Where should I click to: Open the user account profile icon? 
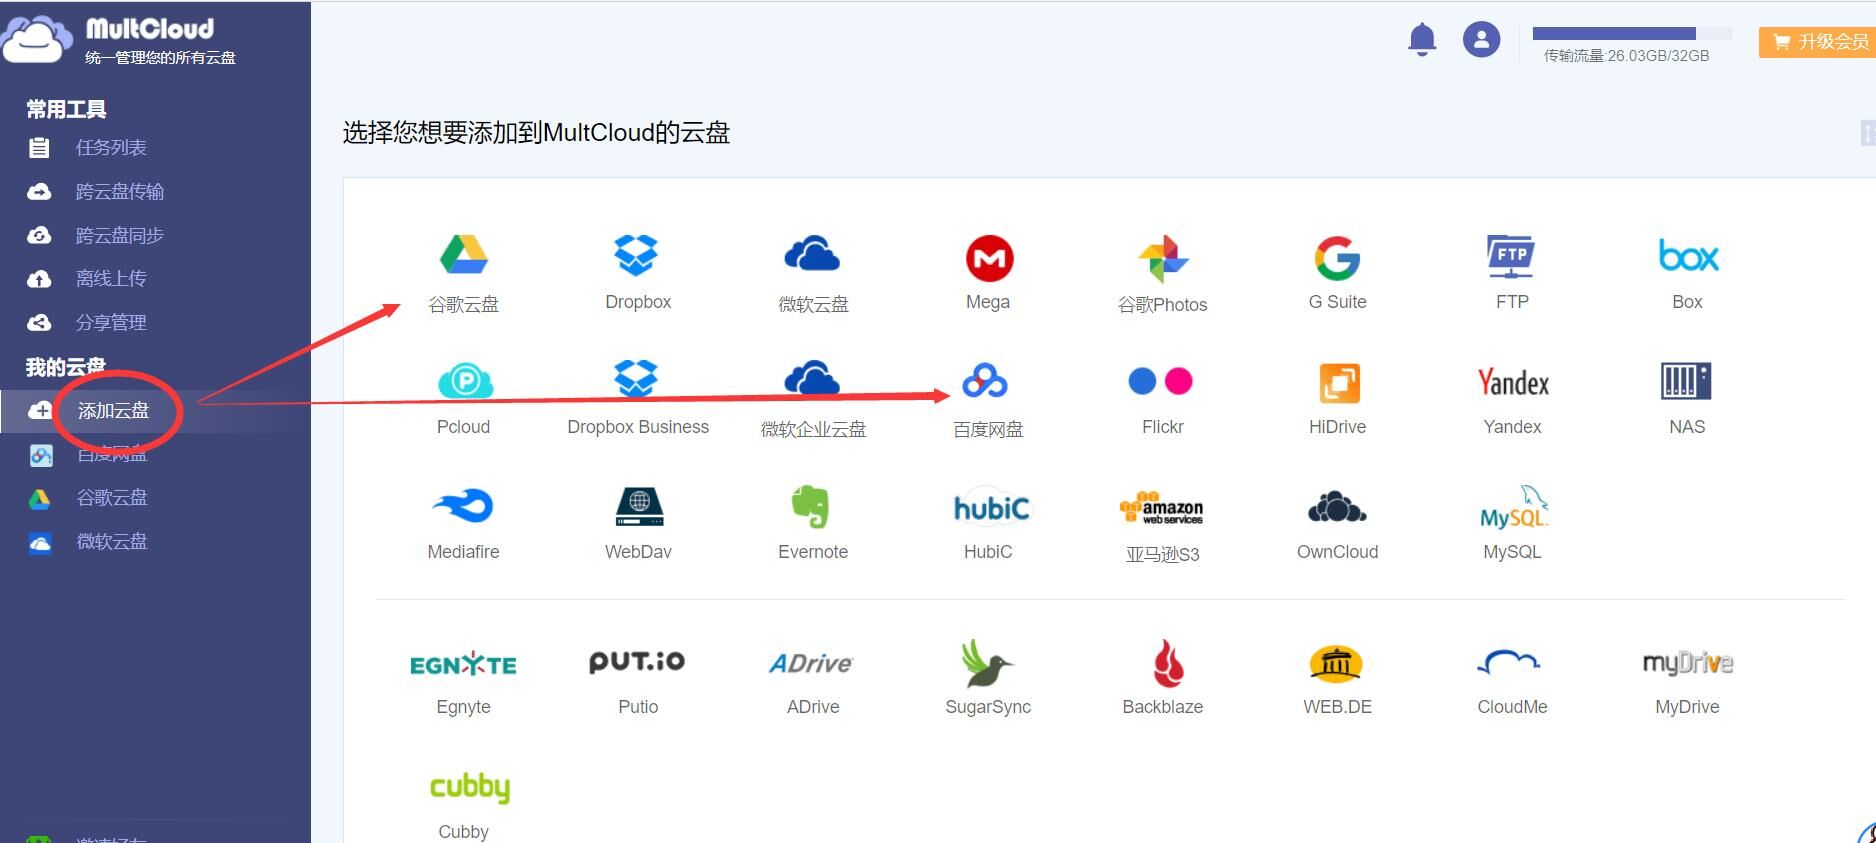(1481, 40)
